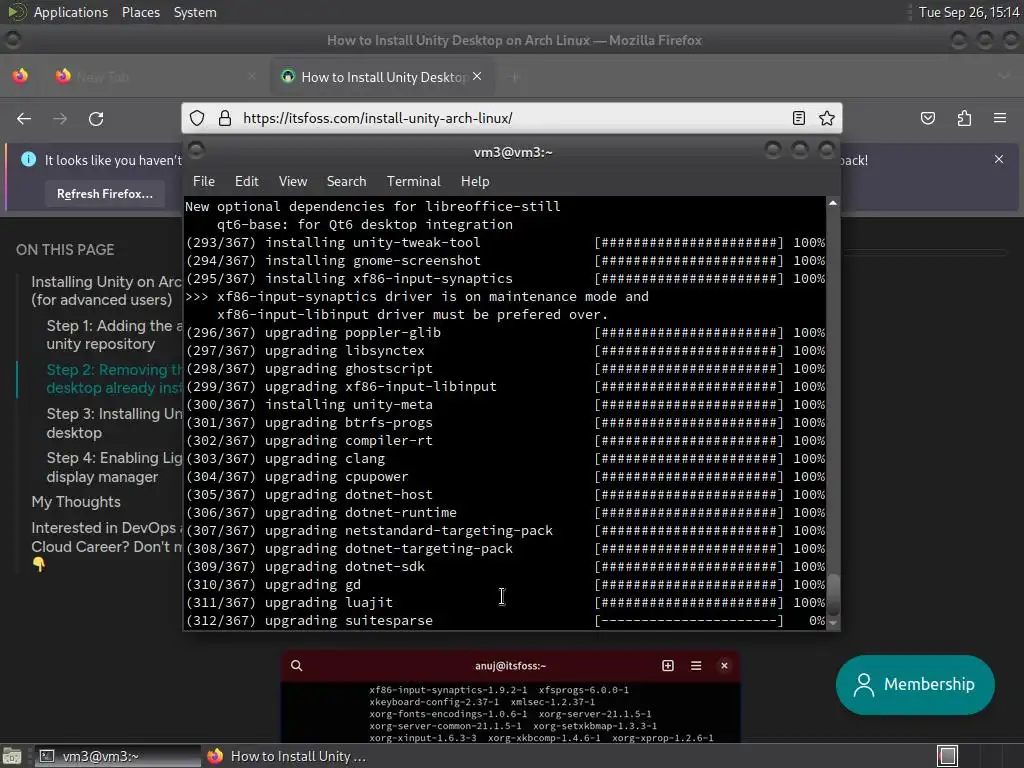Jump to My Thoughts section
The width and height of the screenshot is (1024, 768).
click(76, 502)
